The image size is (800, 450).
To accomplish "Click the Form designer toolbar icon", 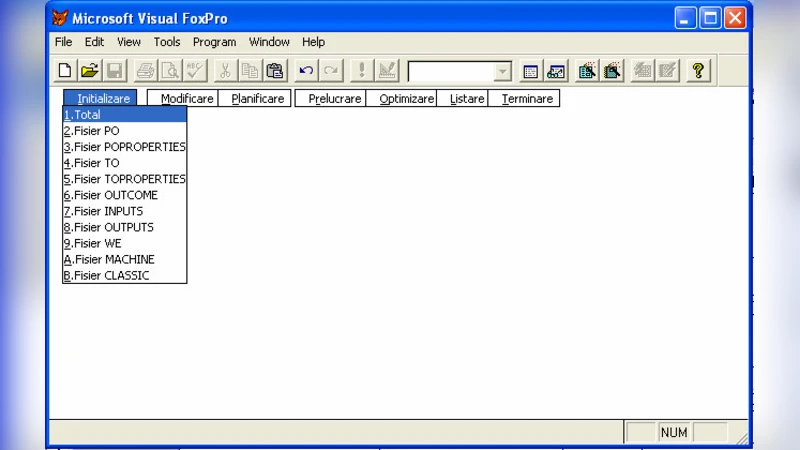I will 588,71.
